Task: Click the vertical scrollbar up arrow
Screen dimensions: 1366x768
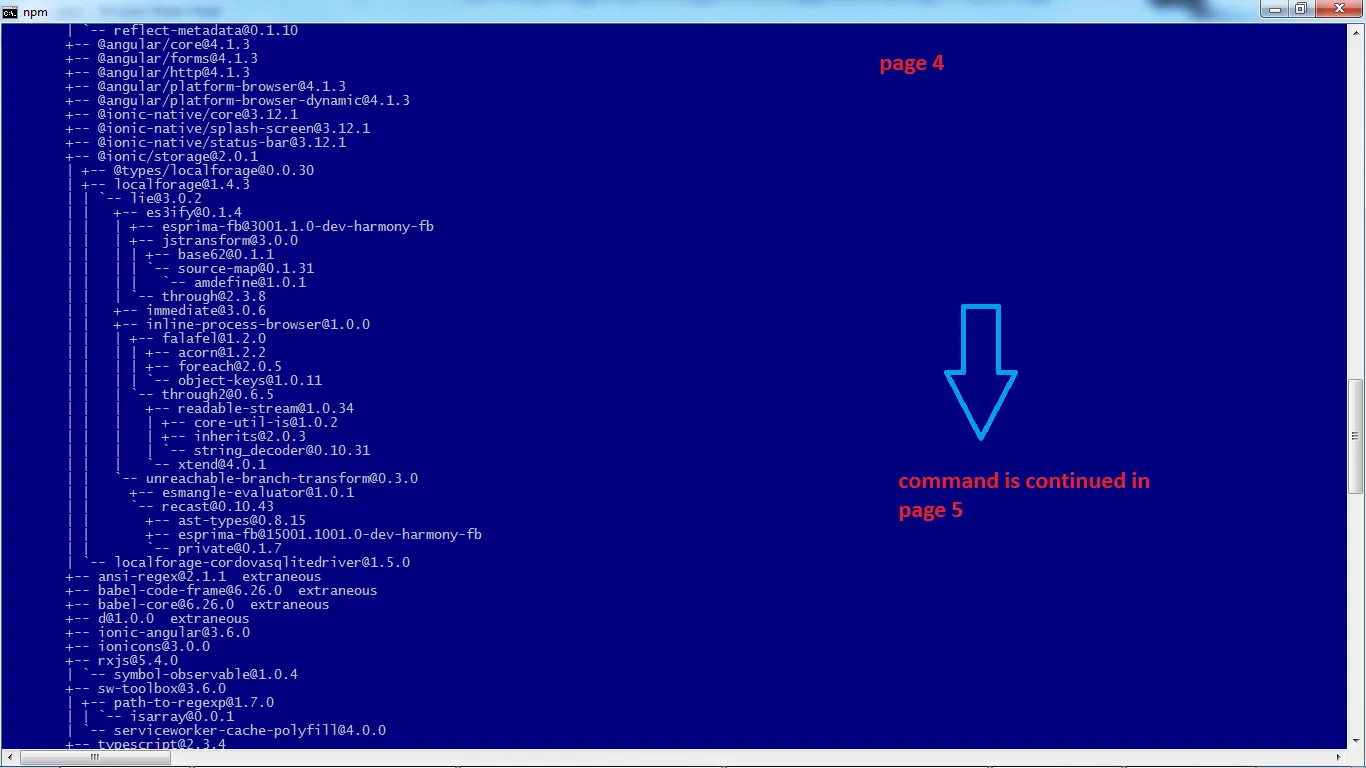Action: tap(1355, 32)
